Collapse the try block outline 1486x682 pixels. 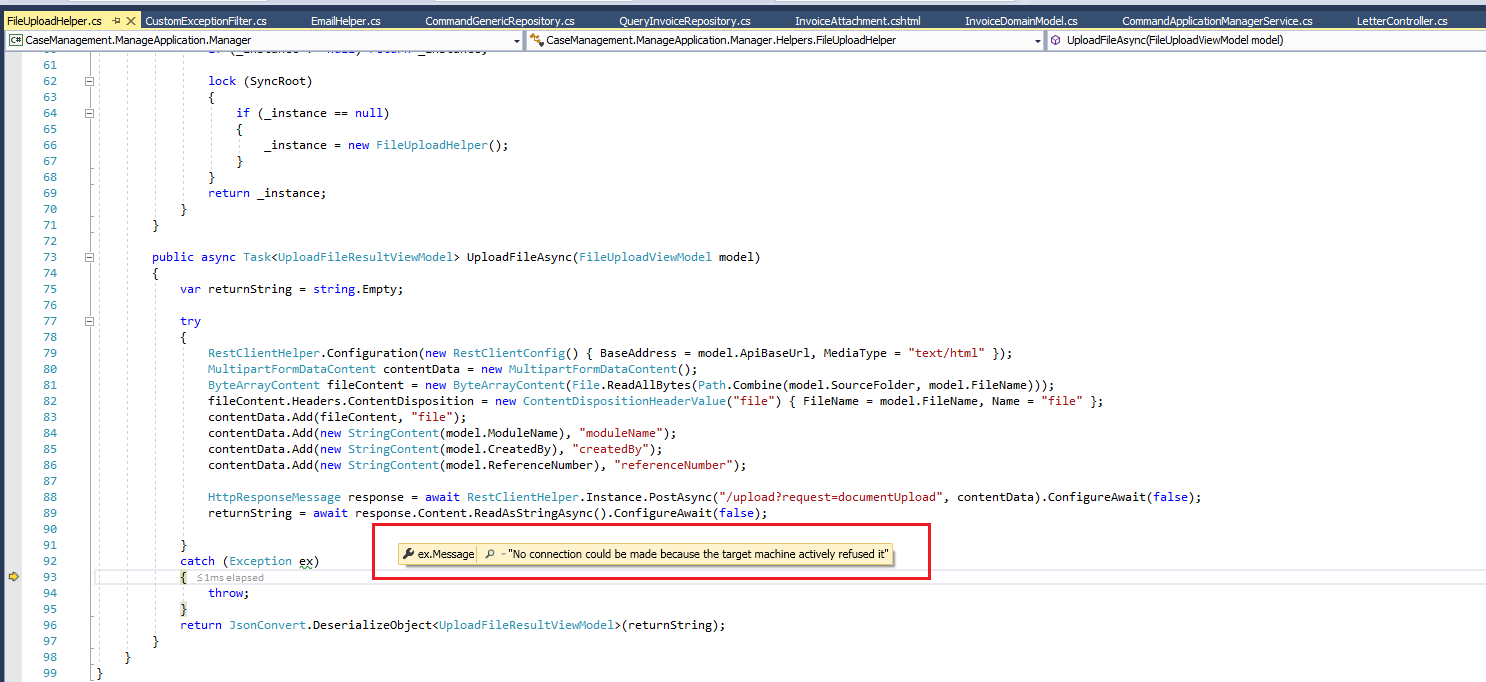tap(89, 321)
